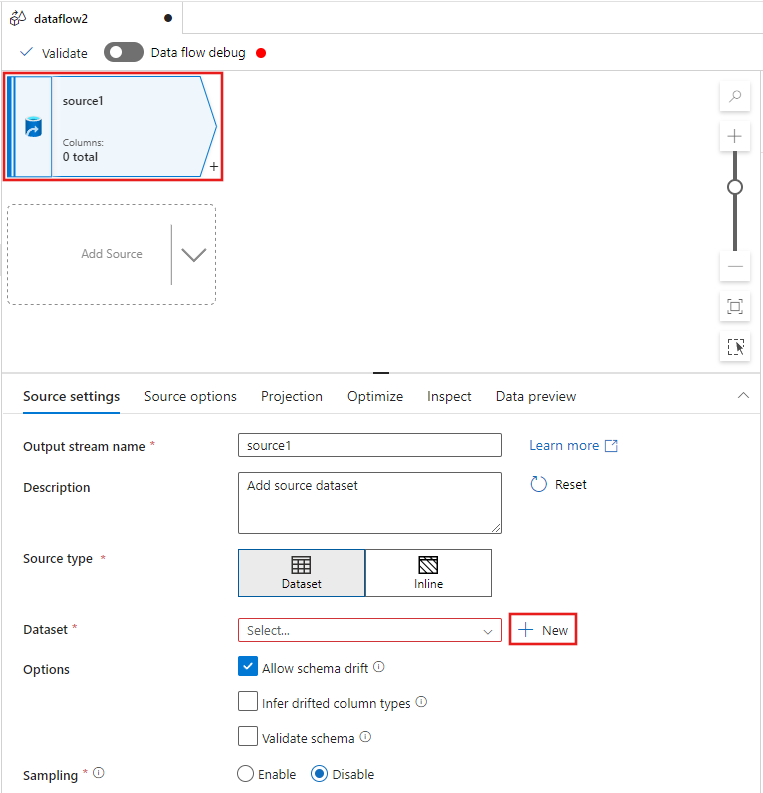Toggle the Data flow debug switch

point(124,53)
